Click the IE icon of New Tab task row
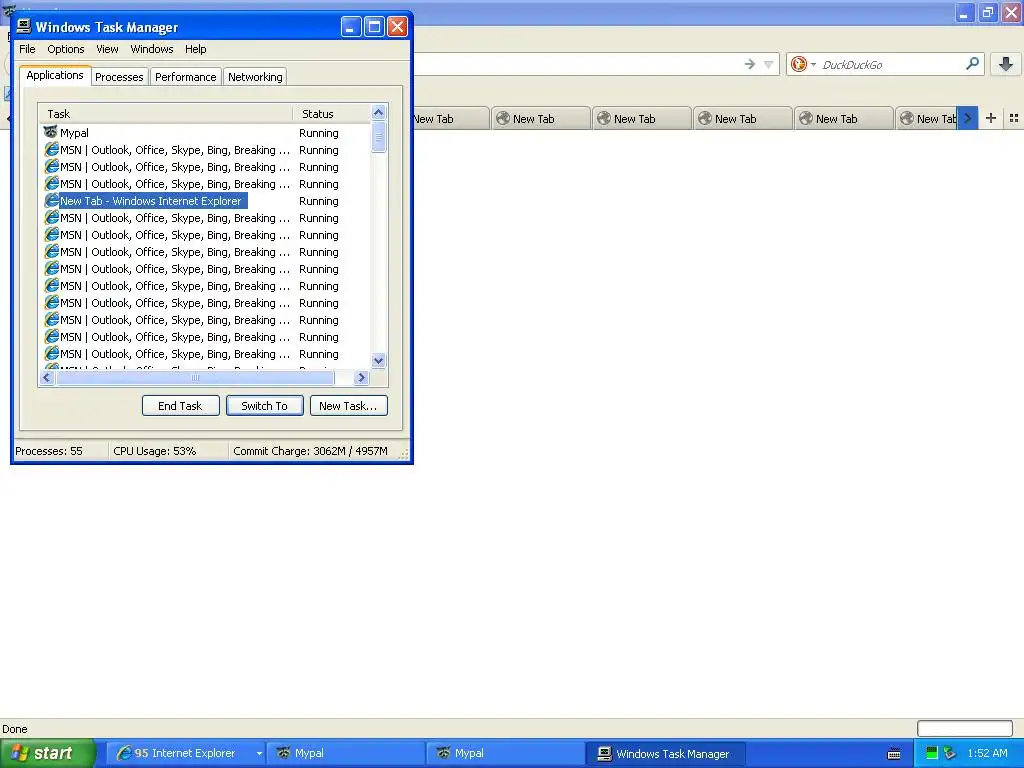 (x=51, y=200)
